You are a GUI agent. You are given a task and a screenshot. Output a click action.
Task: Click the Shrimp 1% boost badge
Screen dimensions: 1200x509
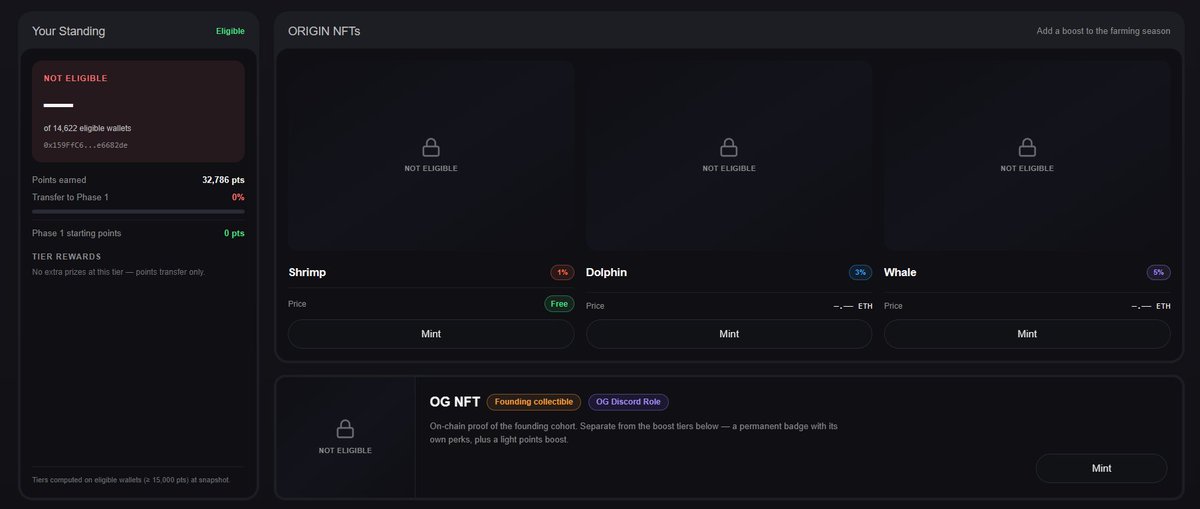pos(562,272)
